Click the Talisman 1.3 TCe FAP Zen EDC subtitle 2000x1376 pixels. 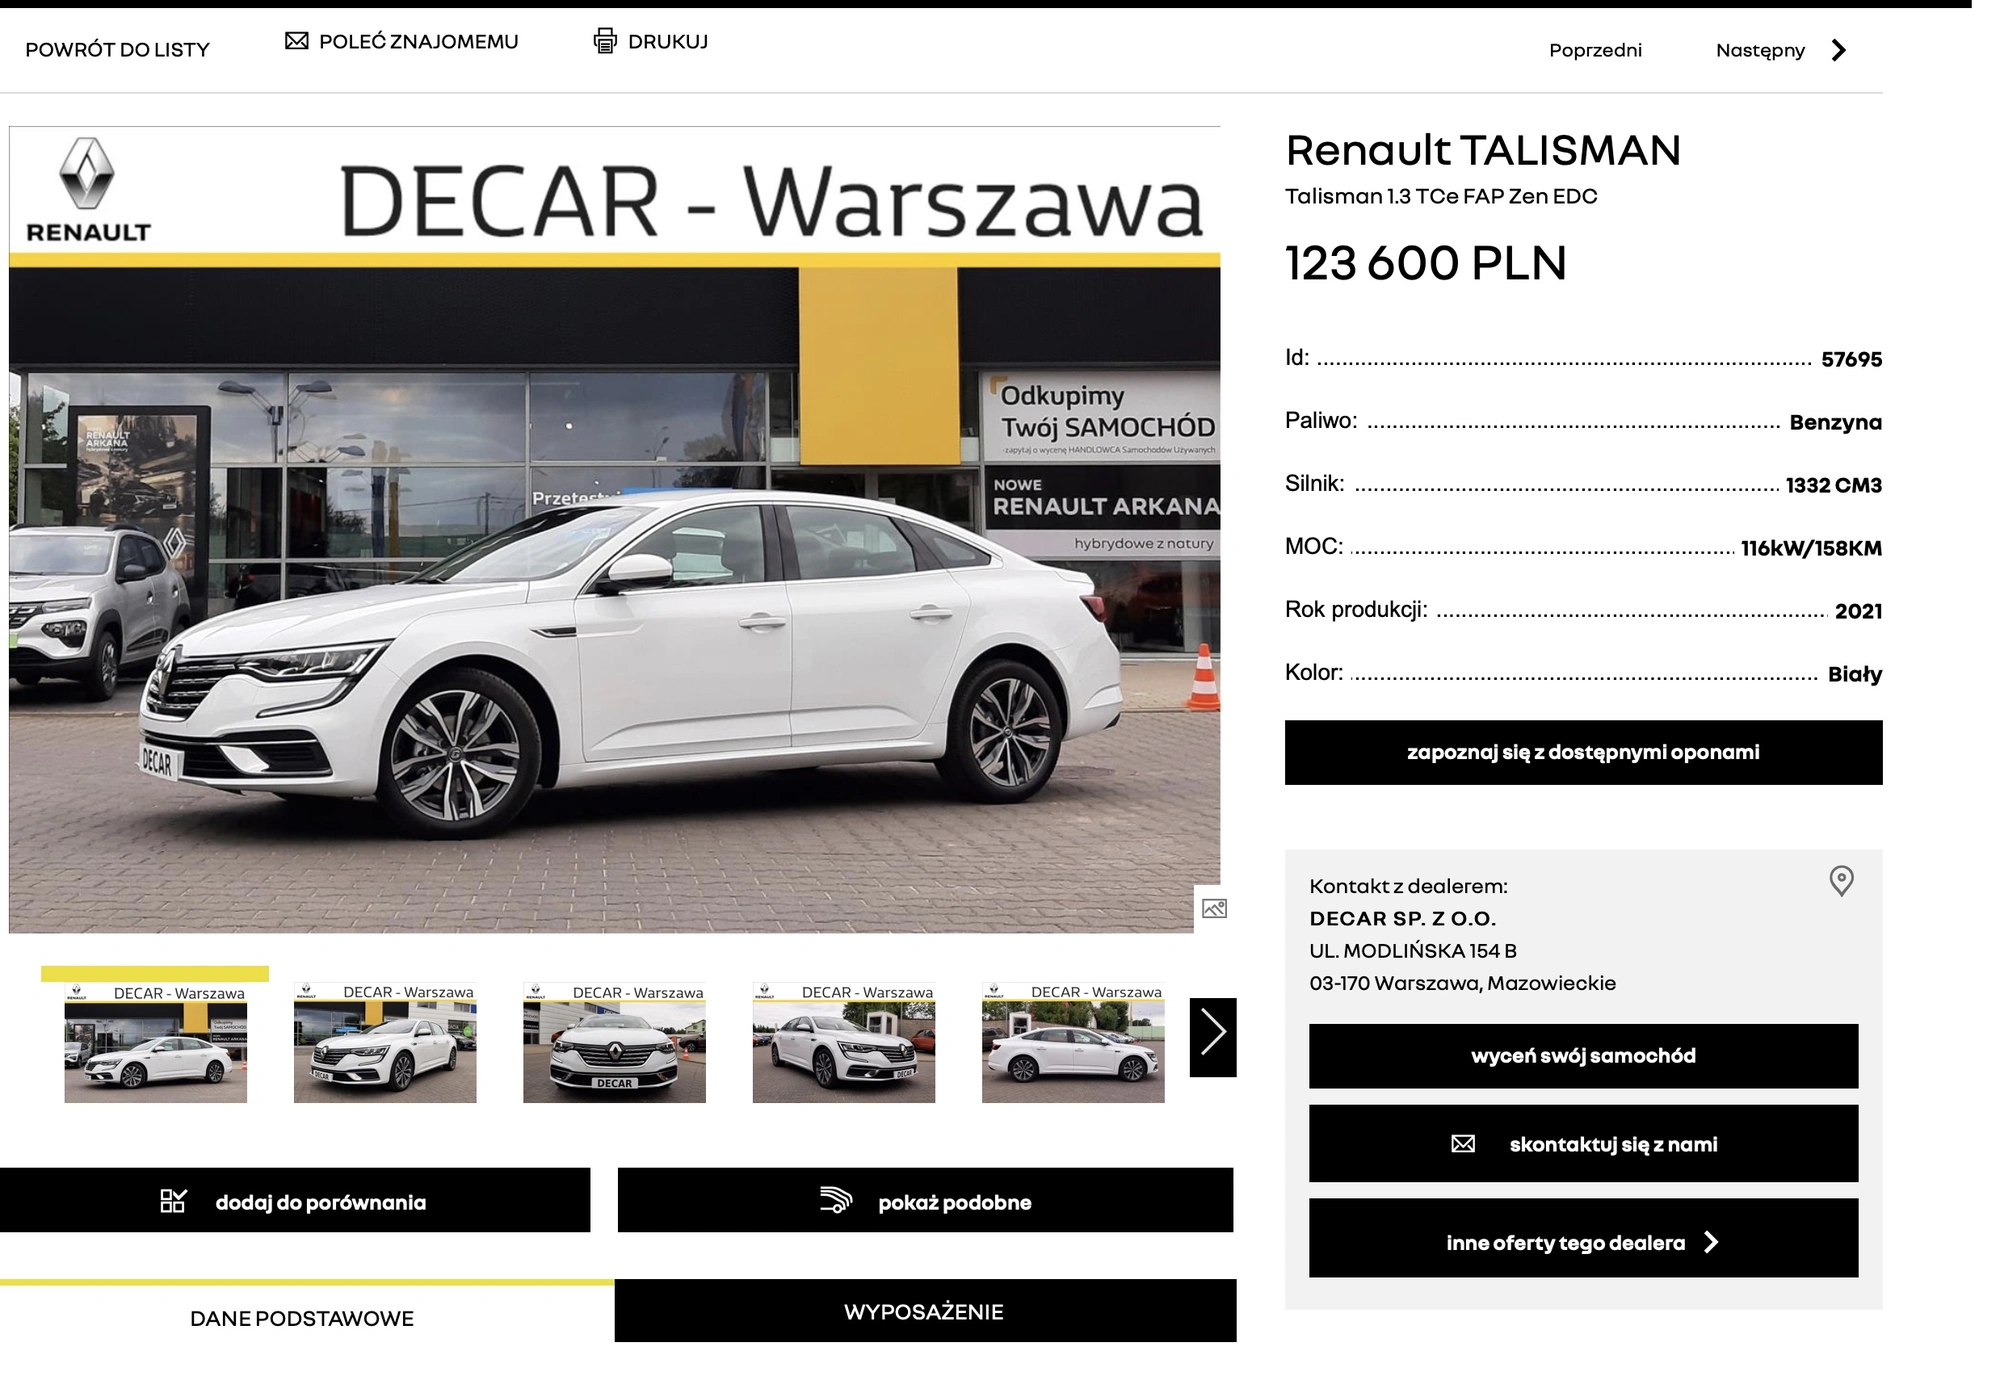tap(1441, 196)
